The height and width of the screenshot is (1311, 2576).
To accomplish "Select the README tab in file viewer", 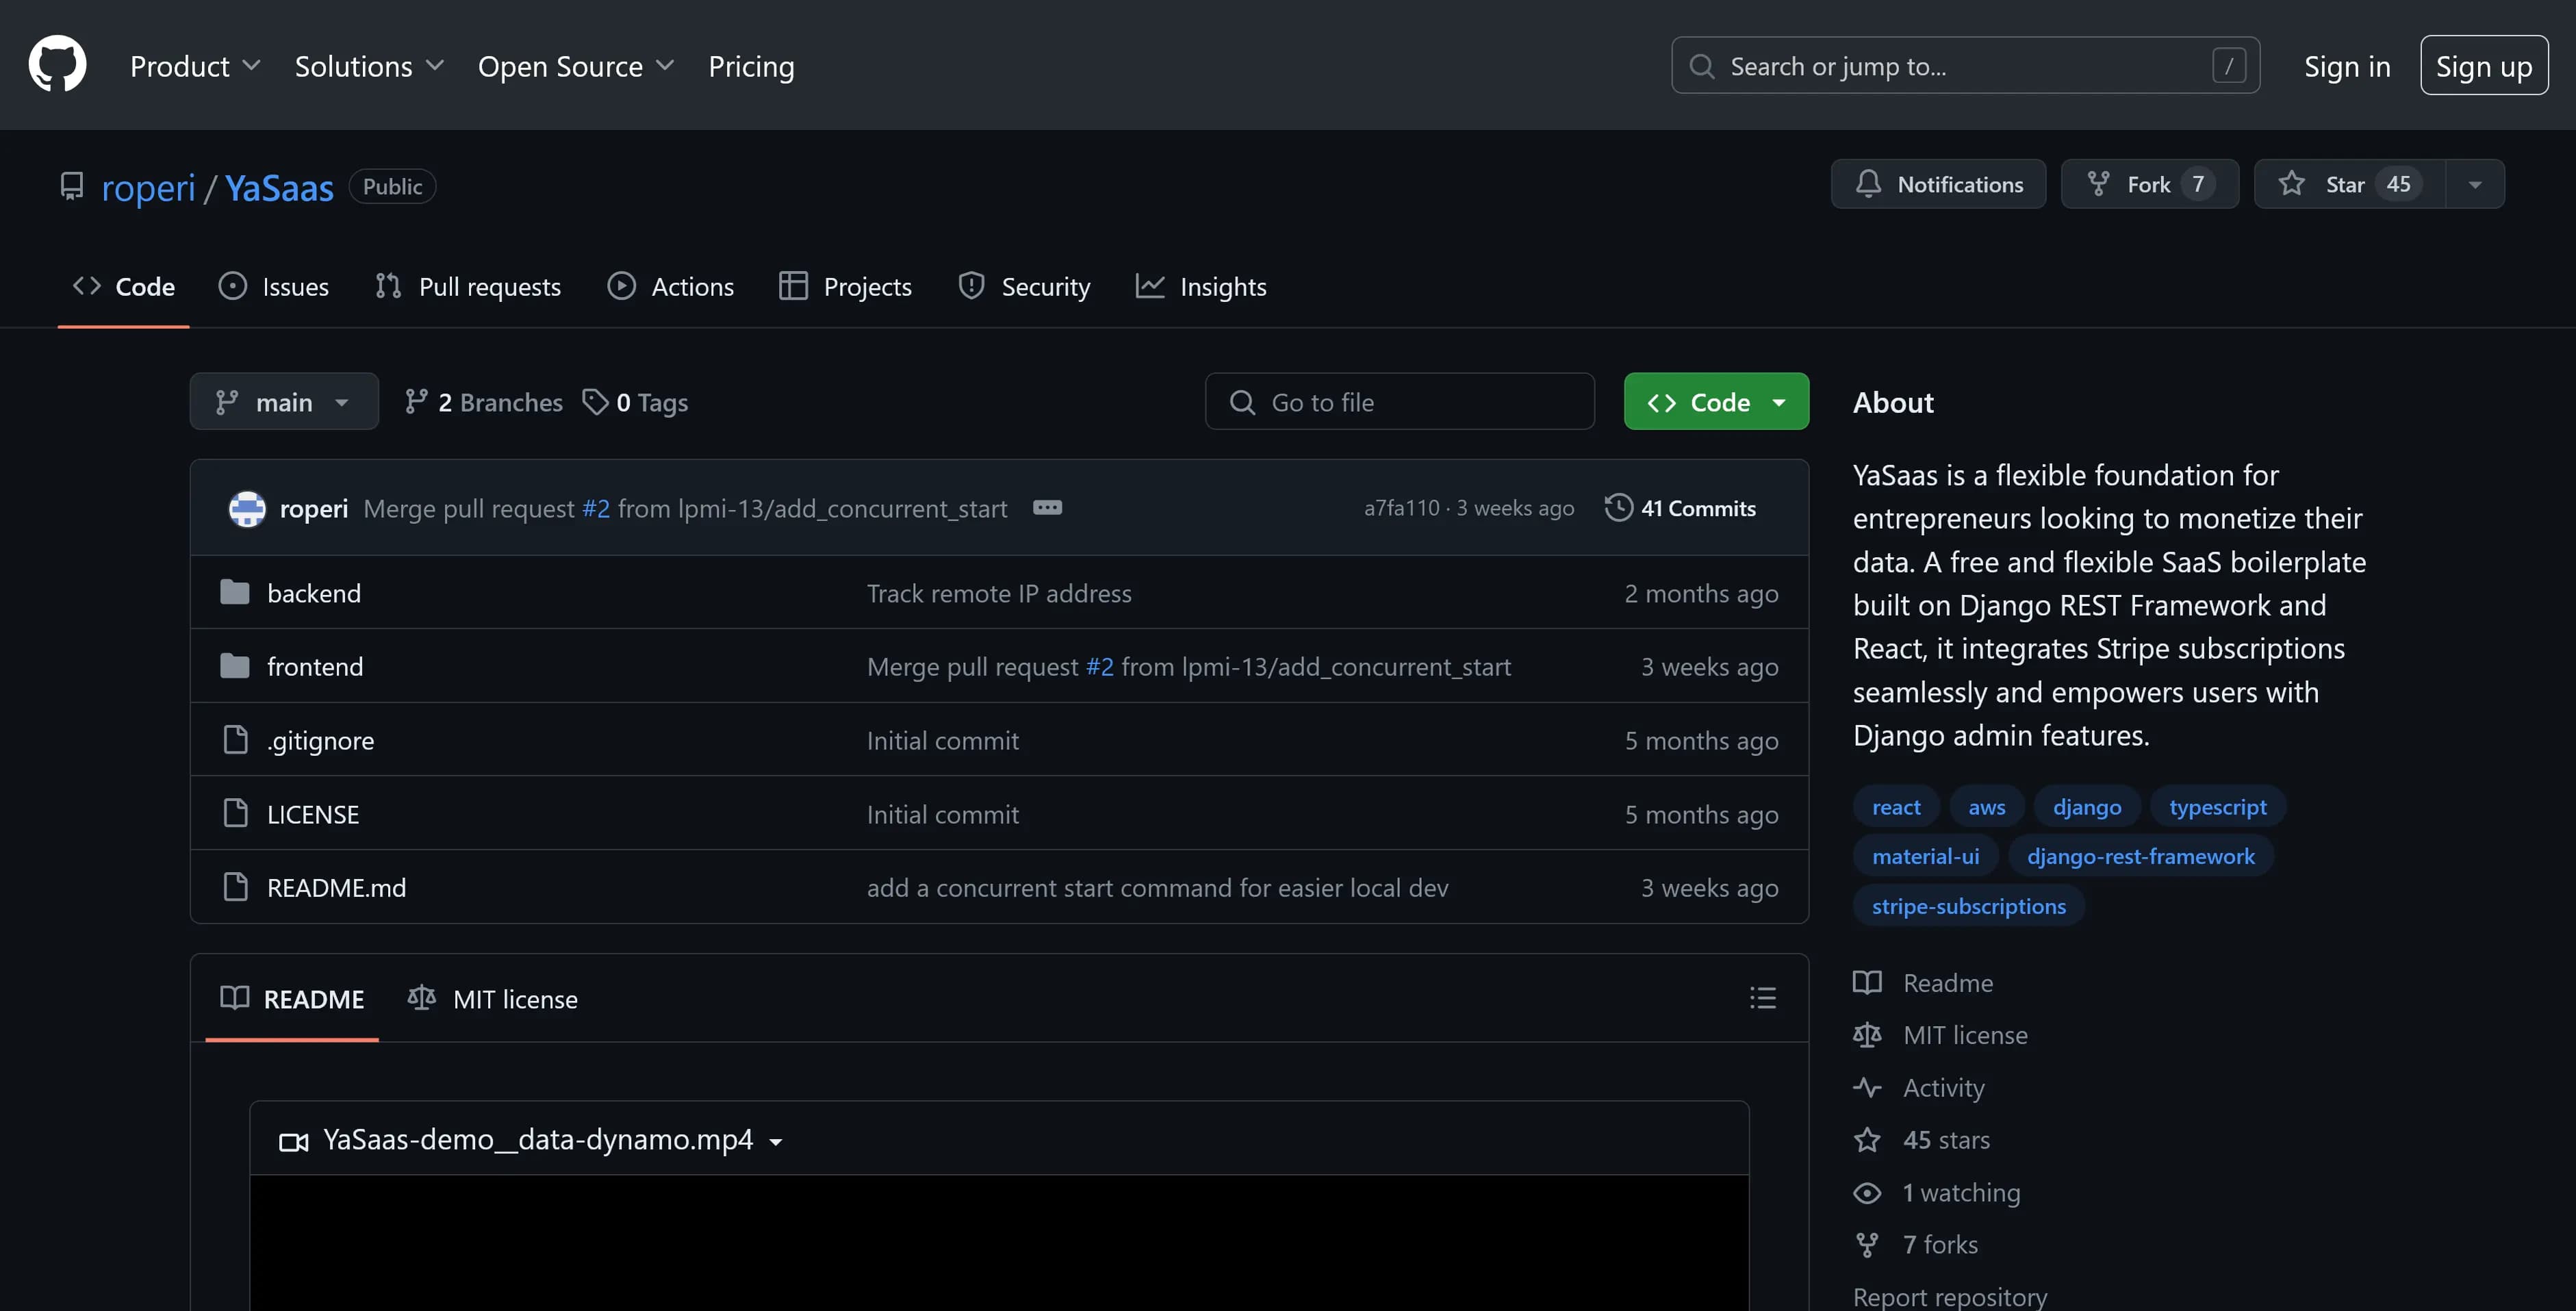I will click(x=292, y=998).
